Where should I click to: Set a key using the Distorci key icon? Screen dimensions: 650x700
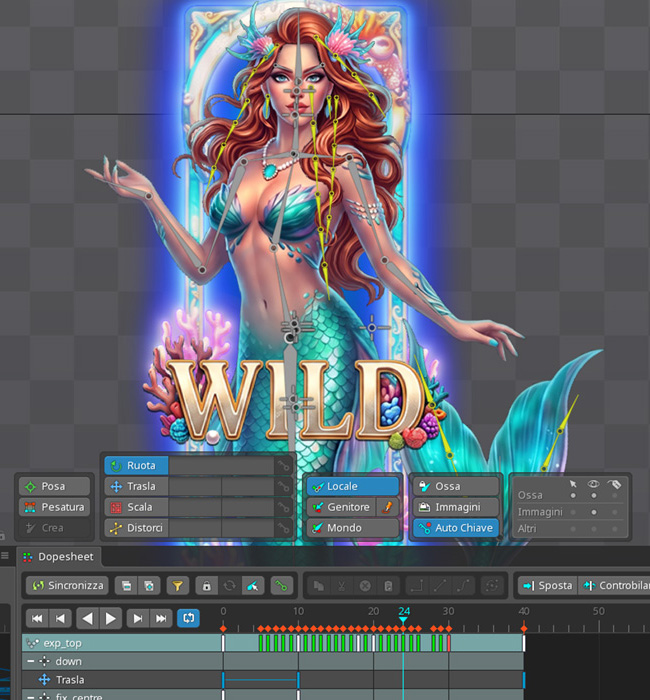[283, 528]
